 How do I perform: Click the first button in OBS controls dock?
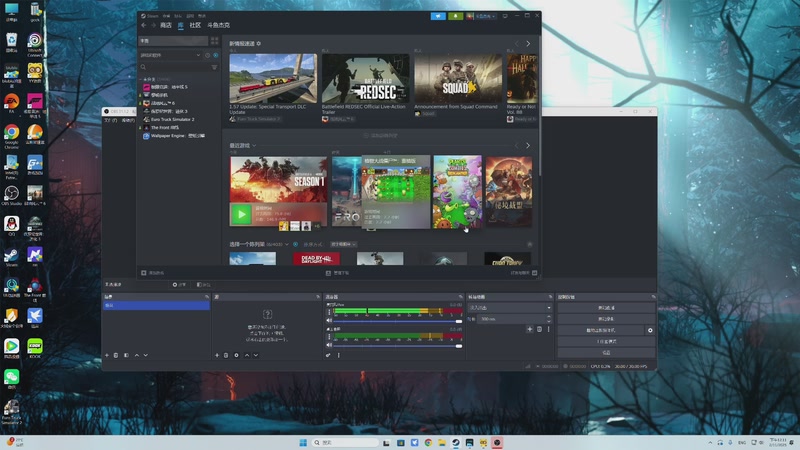(x=606, y=308)
